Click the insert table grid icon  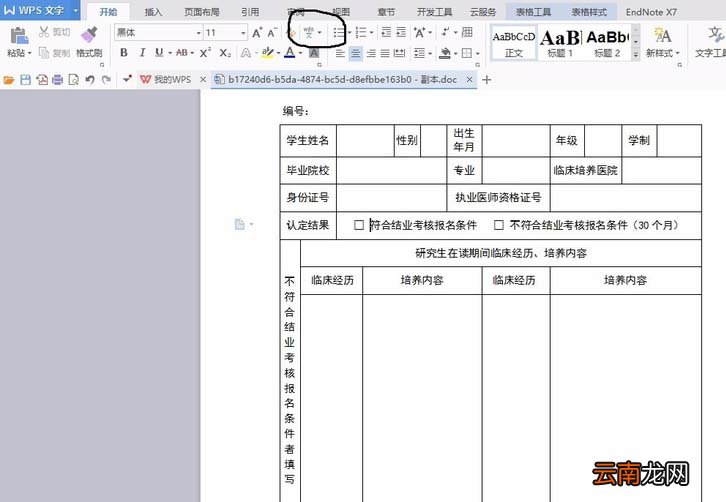coord(467,32)
